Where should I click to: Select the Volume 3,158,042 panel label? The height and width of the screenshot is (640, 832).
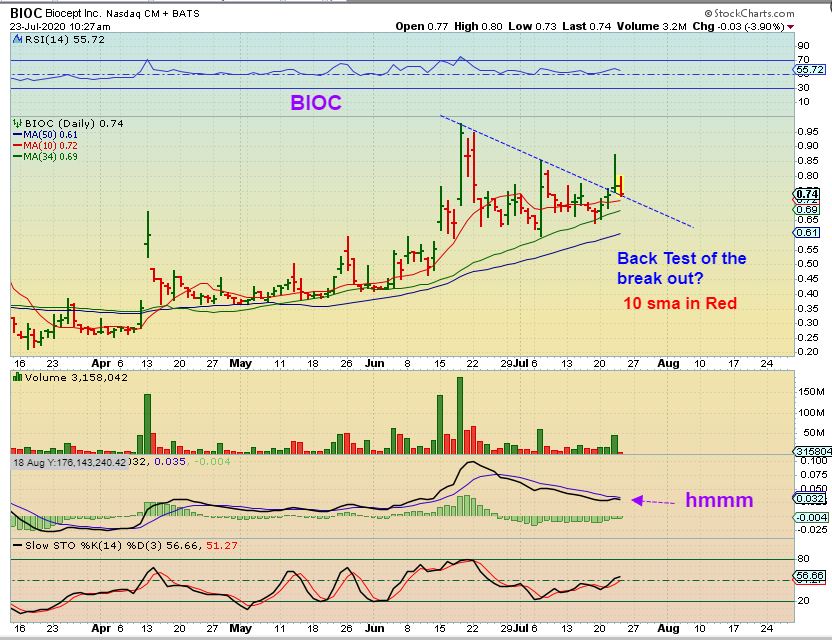click(x=76, y=378)
